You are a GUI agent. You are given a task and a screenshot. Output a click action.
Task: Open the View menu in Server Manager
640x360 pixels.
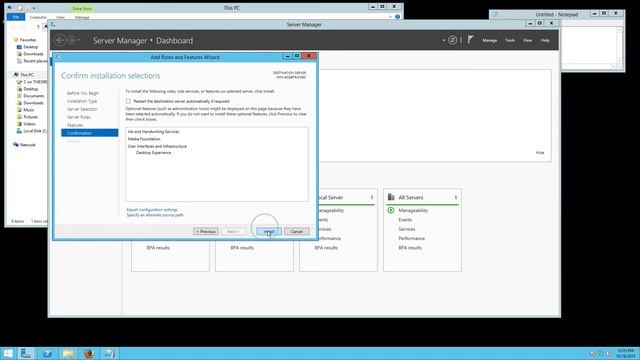(527, 40)
